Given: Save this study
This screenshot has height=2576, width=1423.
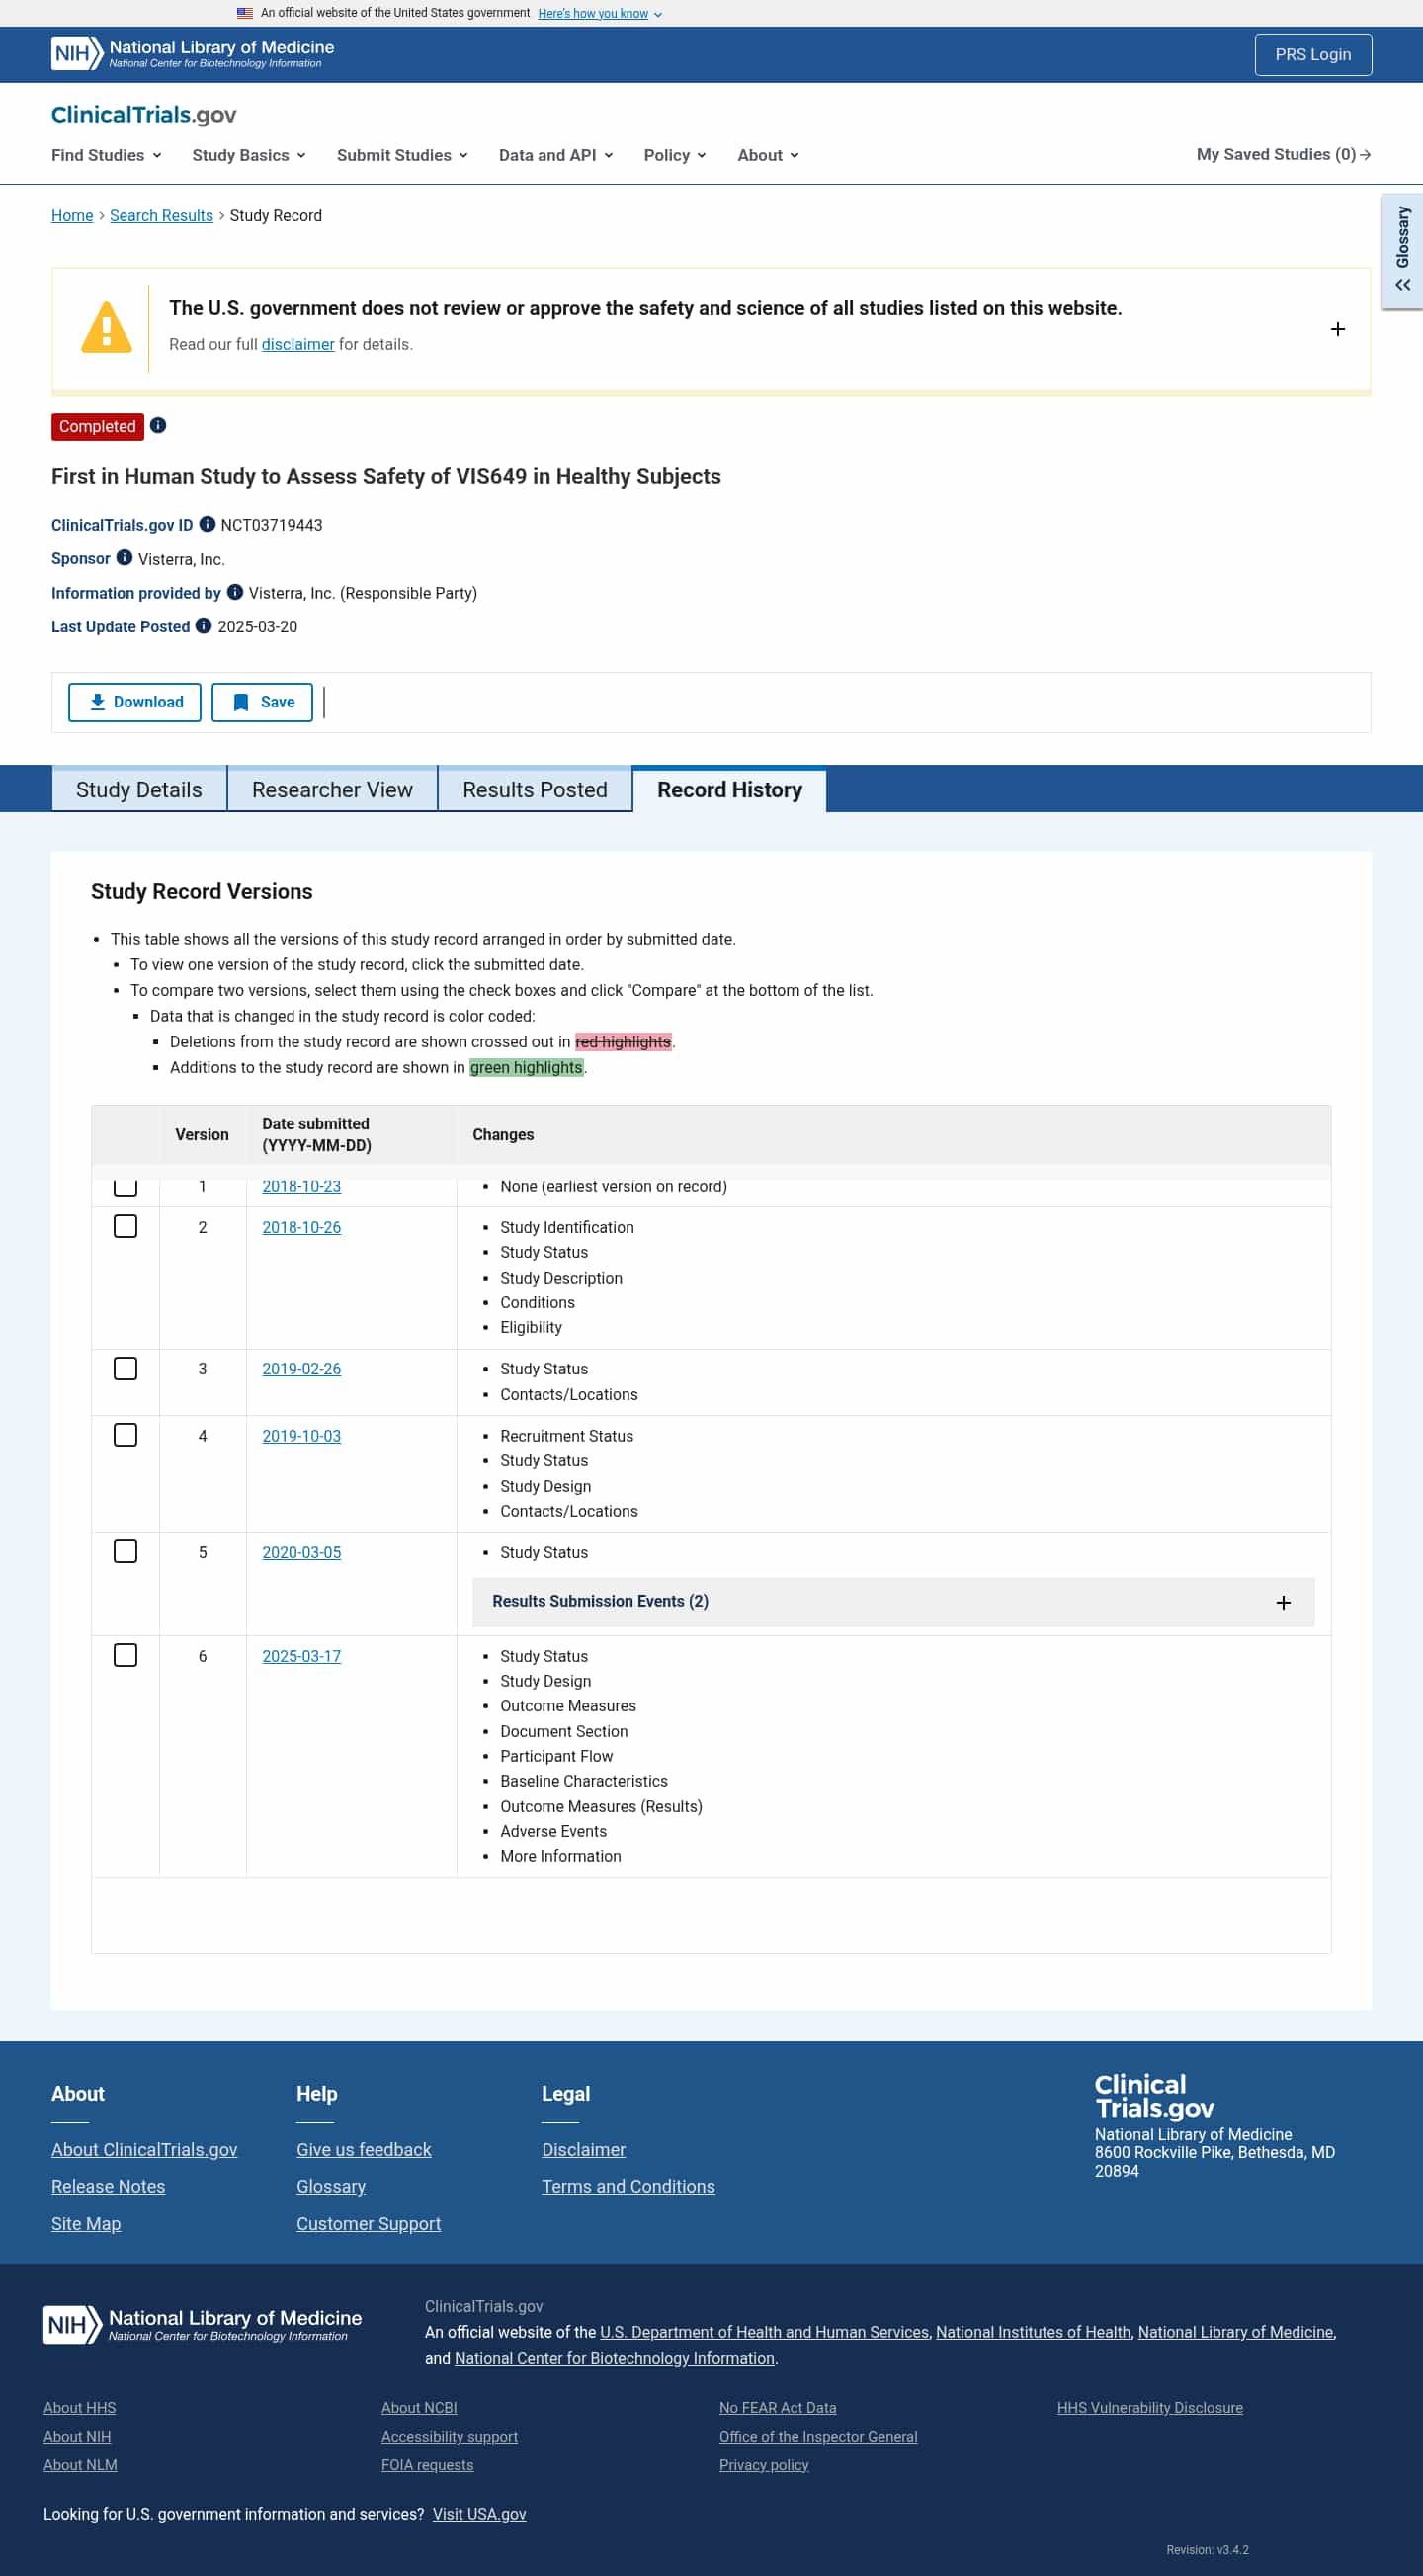Looking at the screenshot, I should [x=262, y=702].
